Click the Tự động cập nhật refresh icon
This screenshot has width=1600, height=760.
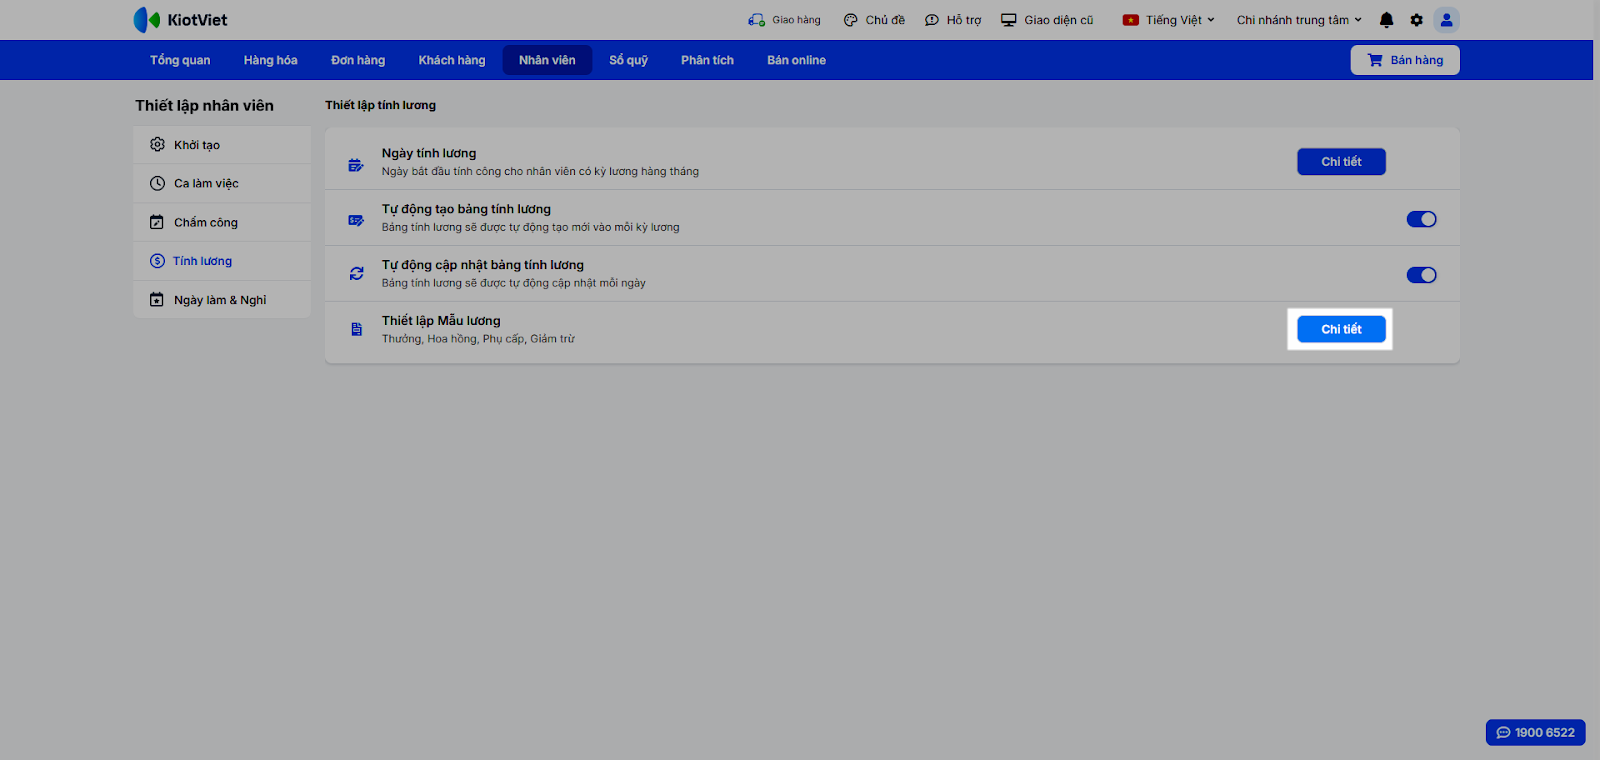(x=356, y=273)
